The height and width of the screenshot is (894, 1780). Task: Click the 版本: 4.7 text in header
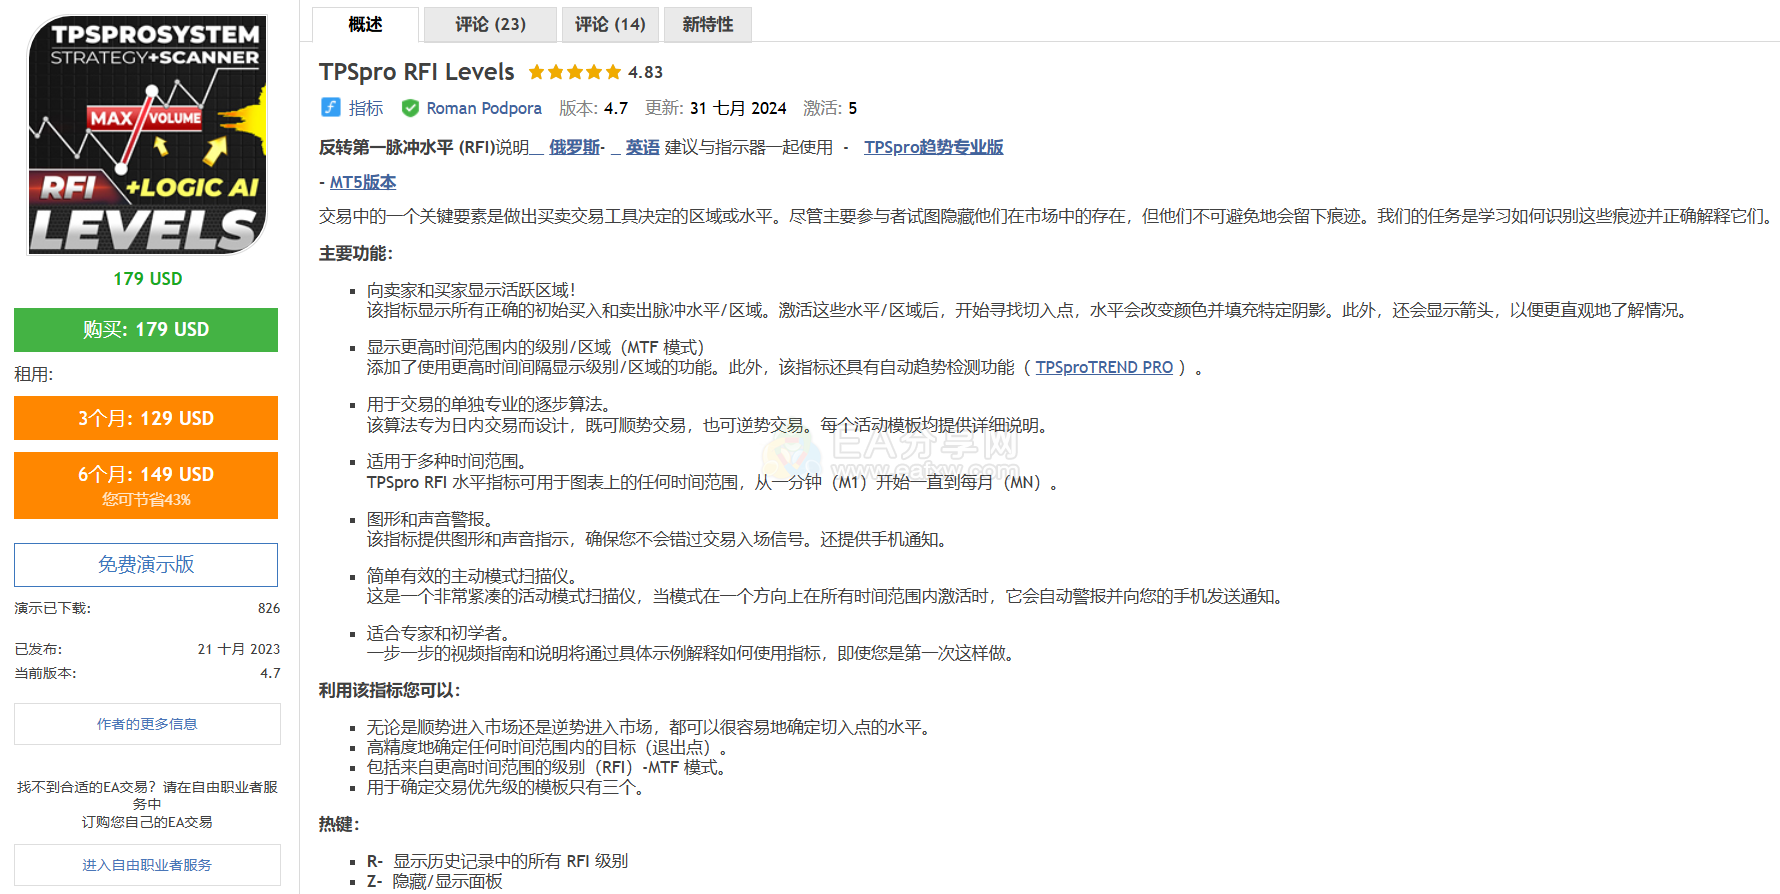click(x=593, y=108)
